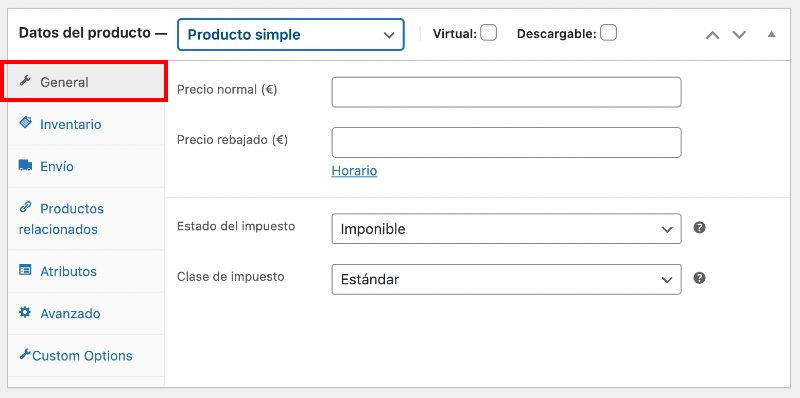Click the truck icon beside Envío

[25, 165]
